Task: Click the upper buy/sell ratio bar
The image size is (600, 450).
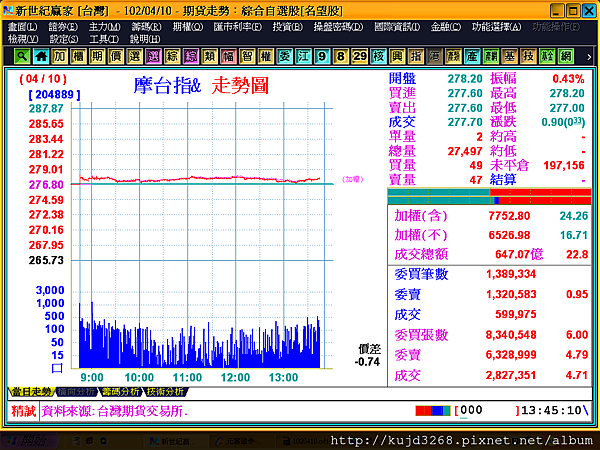Action: click(489, 192)
